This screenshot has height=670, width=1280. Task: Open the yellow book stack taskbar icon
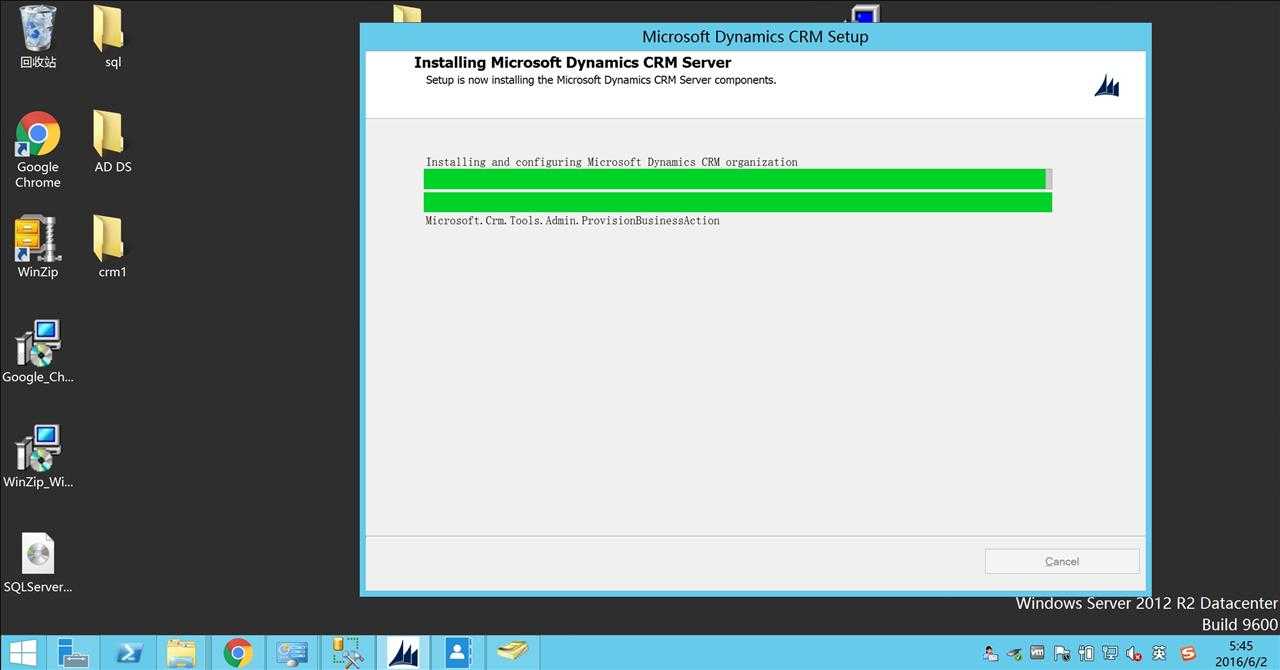click(x=513, y=653)
